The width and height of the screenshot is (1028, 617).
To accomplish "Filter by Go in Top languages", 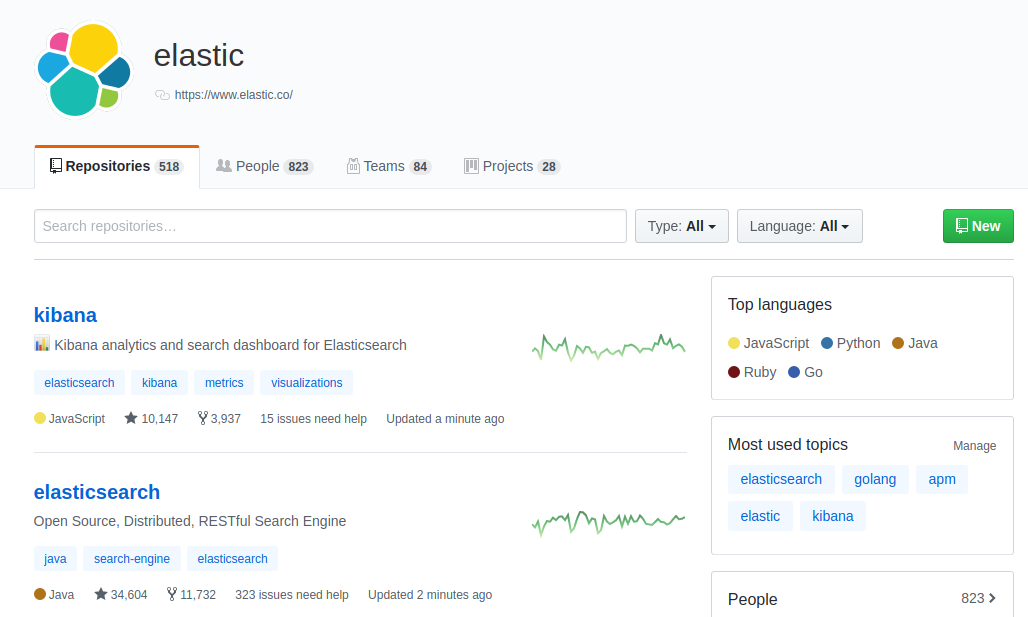I will coord(805,372).
